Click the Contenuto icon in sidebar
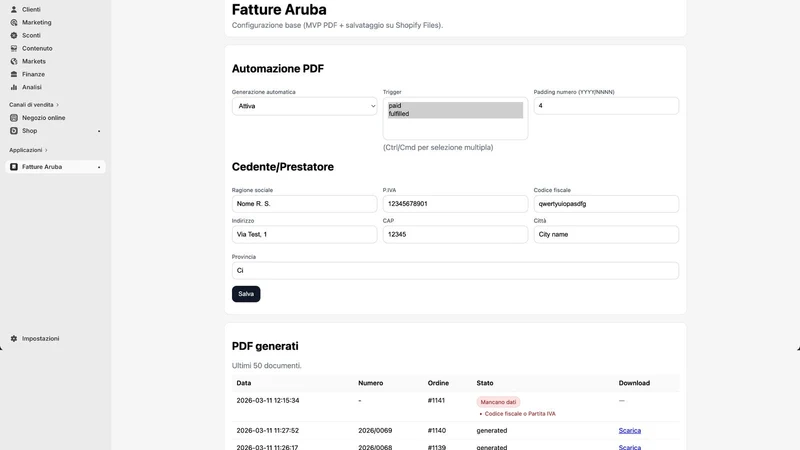Screen dimensions: 800x450 click(14, 48)
